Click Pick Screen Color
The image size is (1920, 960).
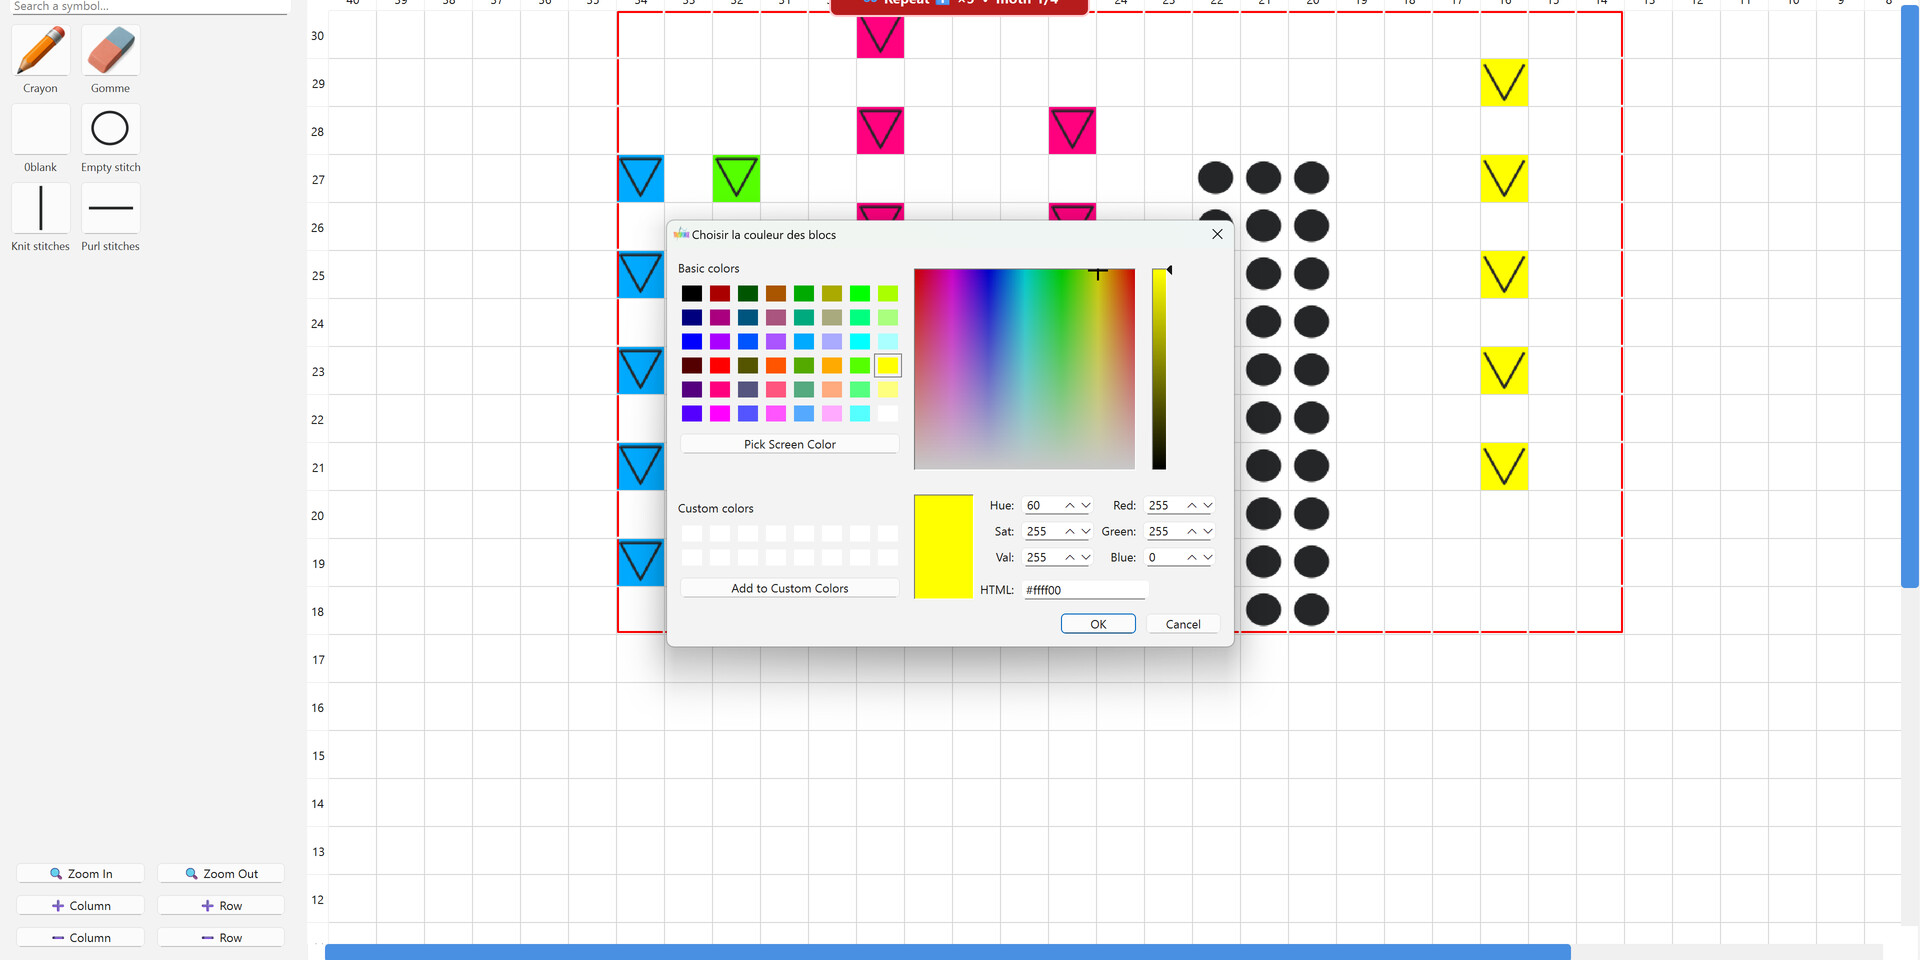pos(789,444)
